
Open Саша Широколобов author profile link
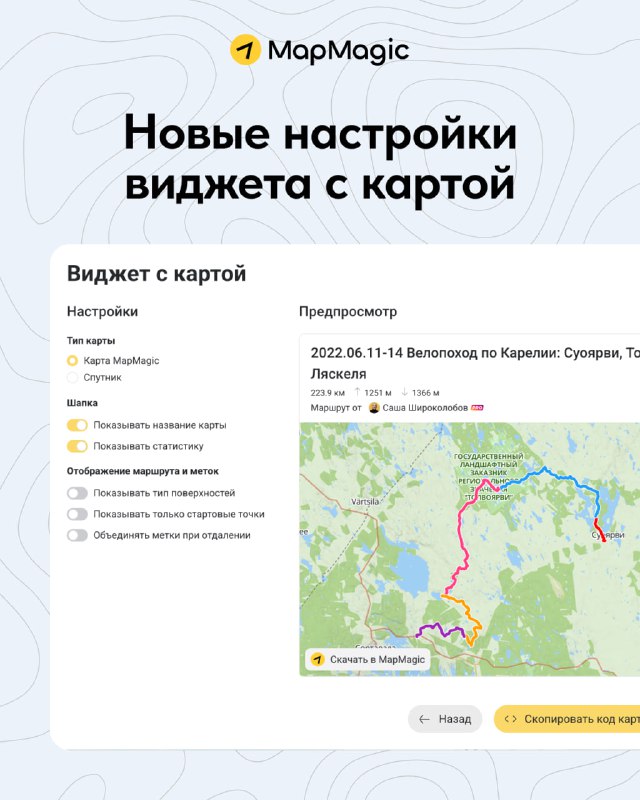(425, 408)
